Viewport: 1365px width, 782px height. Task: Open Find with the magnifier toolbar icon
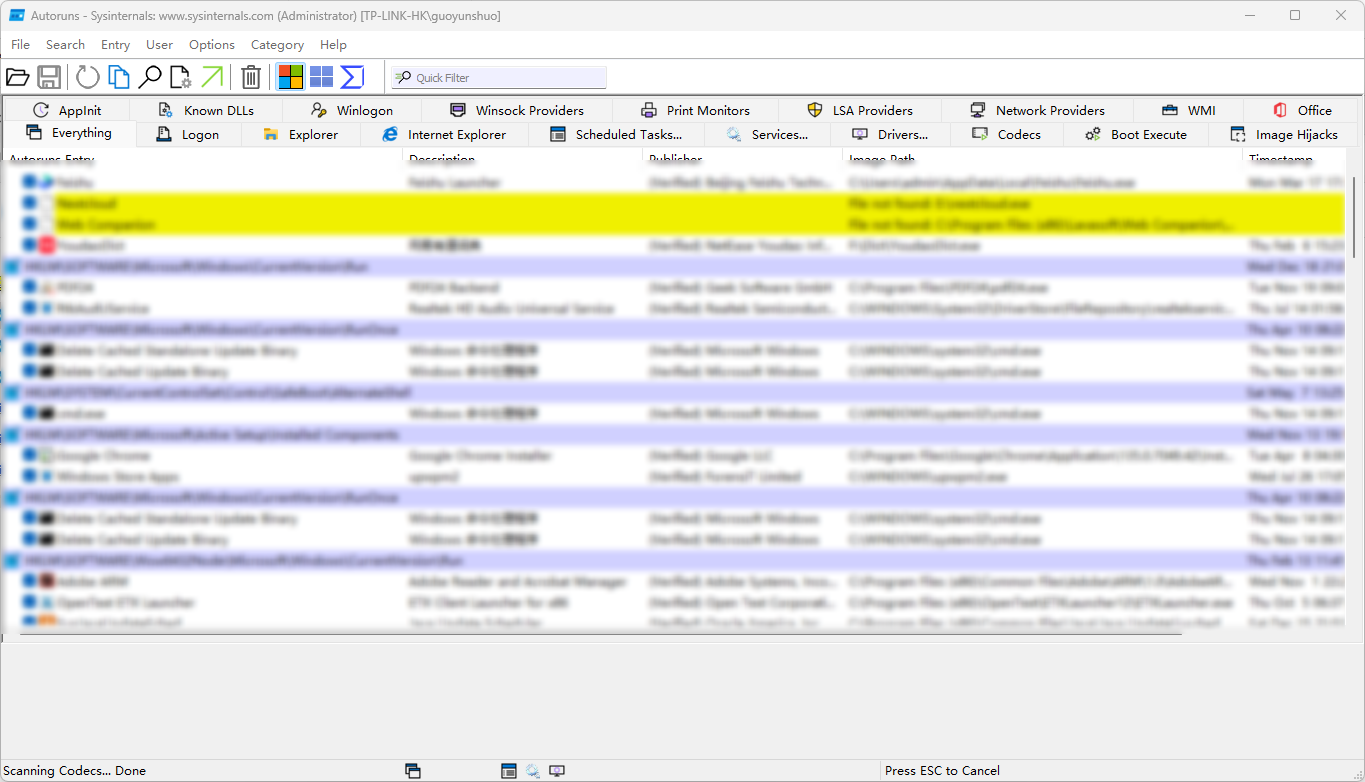[x=150, y=77]
